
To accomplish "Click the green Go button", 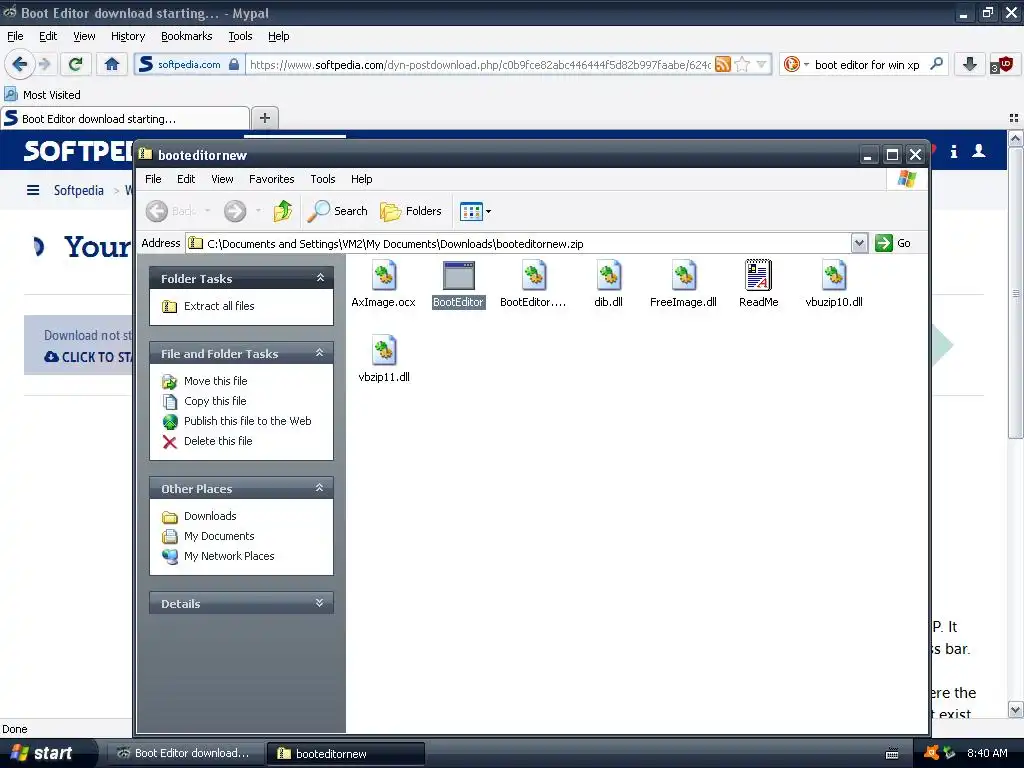I will (893, 243).
